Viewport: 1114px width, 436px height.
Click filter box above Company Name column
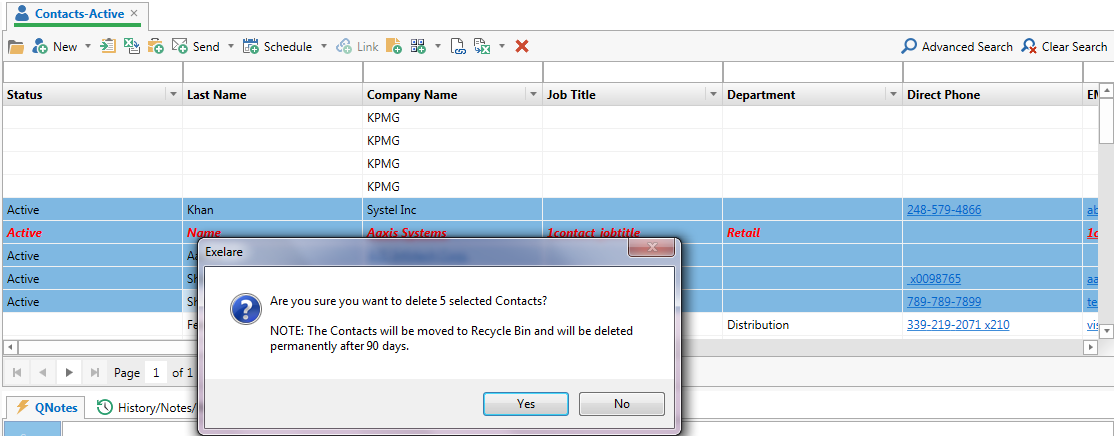coord(453,72)
